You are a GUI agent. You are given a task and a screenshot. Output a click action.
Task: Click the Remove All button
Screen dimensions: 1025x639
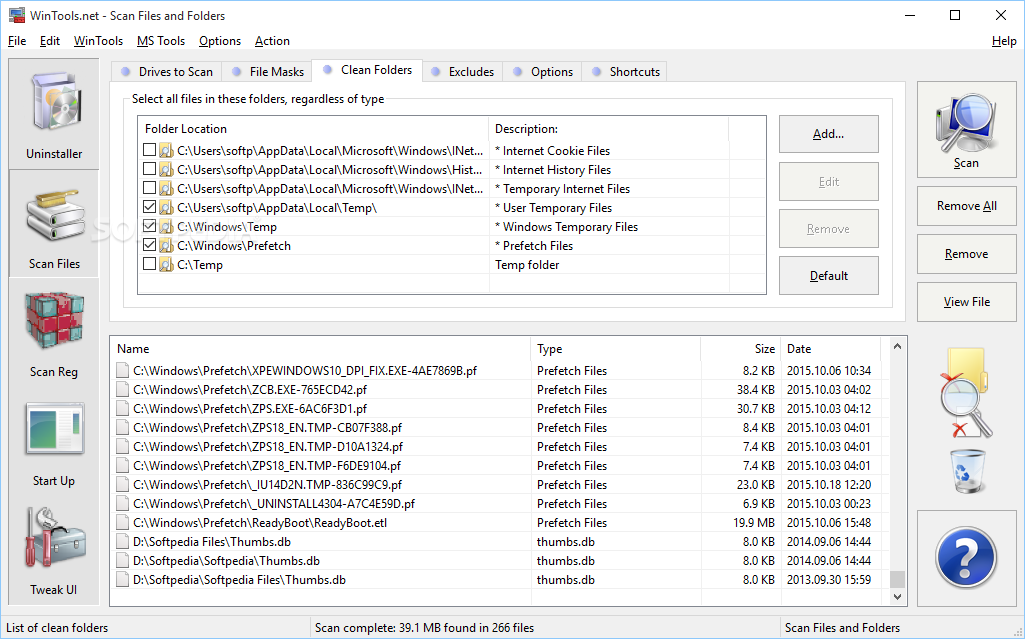(966, 206)
